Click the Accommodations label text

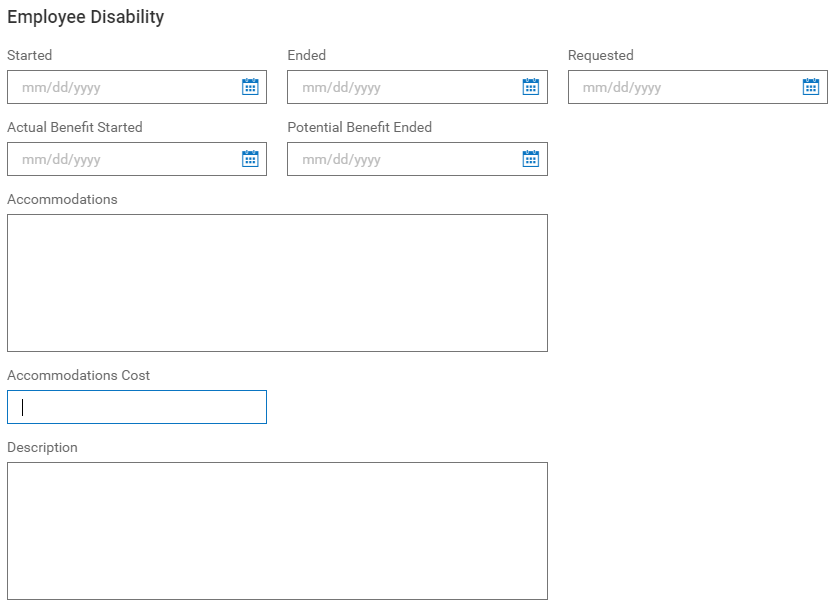62,200
